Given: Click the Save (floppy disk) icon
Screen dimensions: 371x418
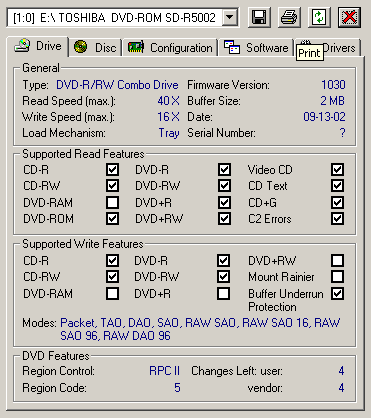Looking at the screenshot, I should coord(259,17).
